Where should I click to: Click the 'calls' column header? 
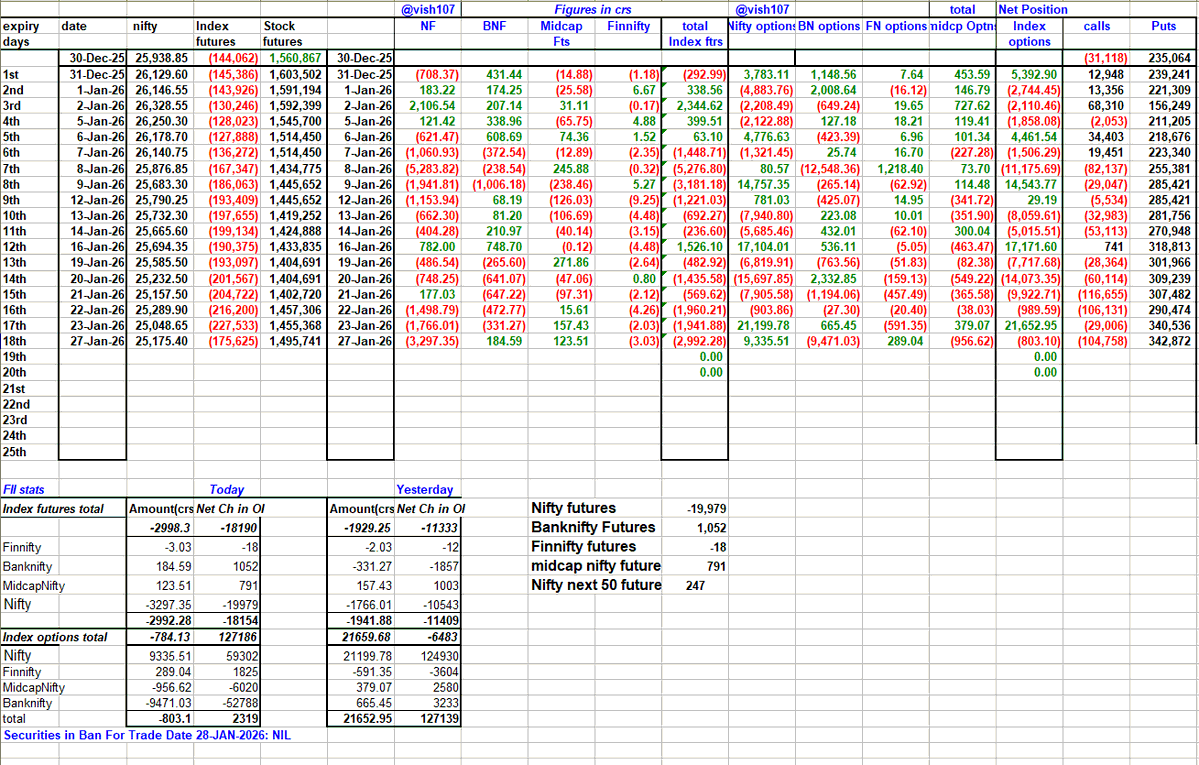(1097, 26)
